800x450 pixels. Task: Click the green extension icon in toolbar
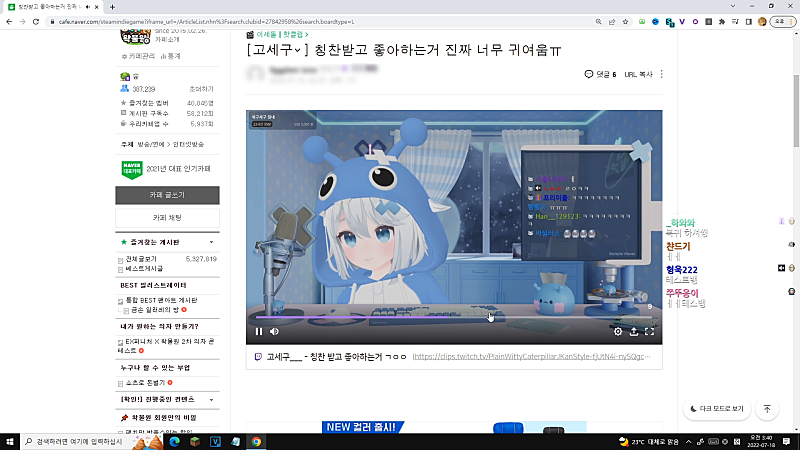[x=642, y=22]
